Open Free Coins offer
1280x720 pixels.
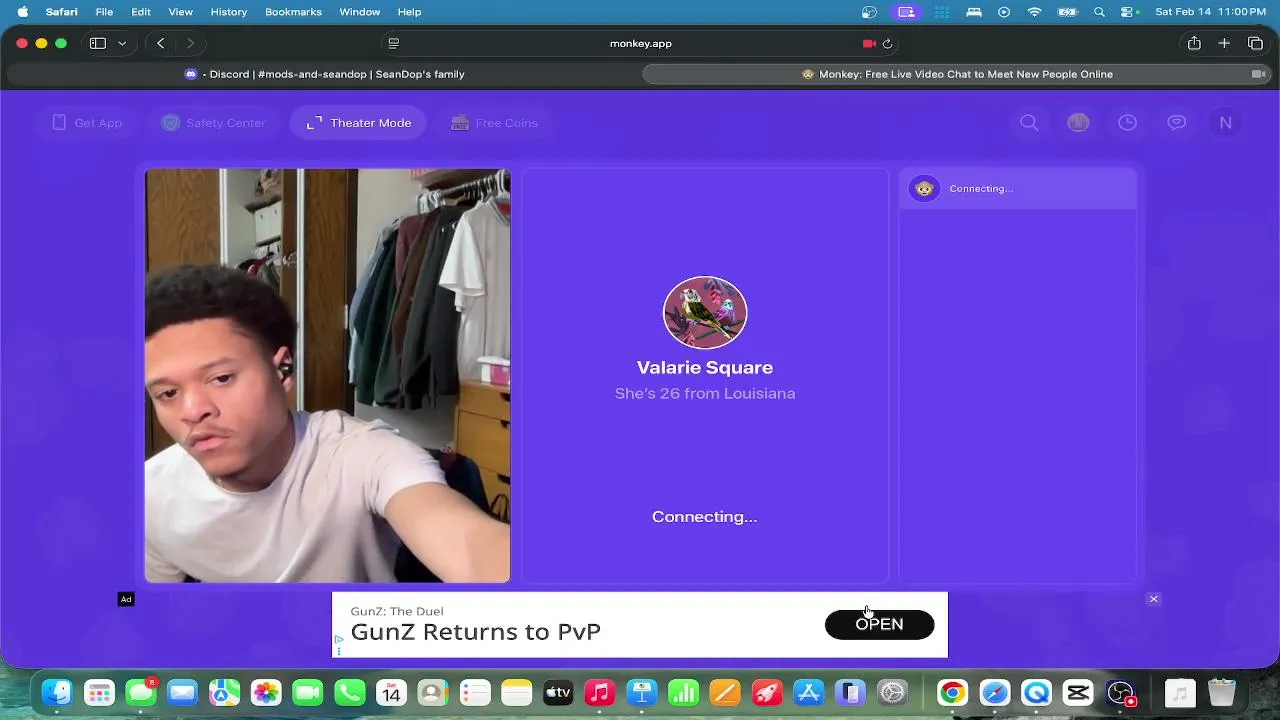click(x=494, y=123)
